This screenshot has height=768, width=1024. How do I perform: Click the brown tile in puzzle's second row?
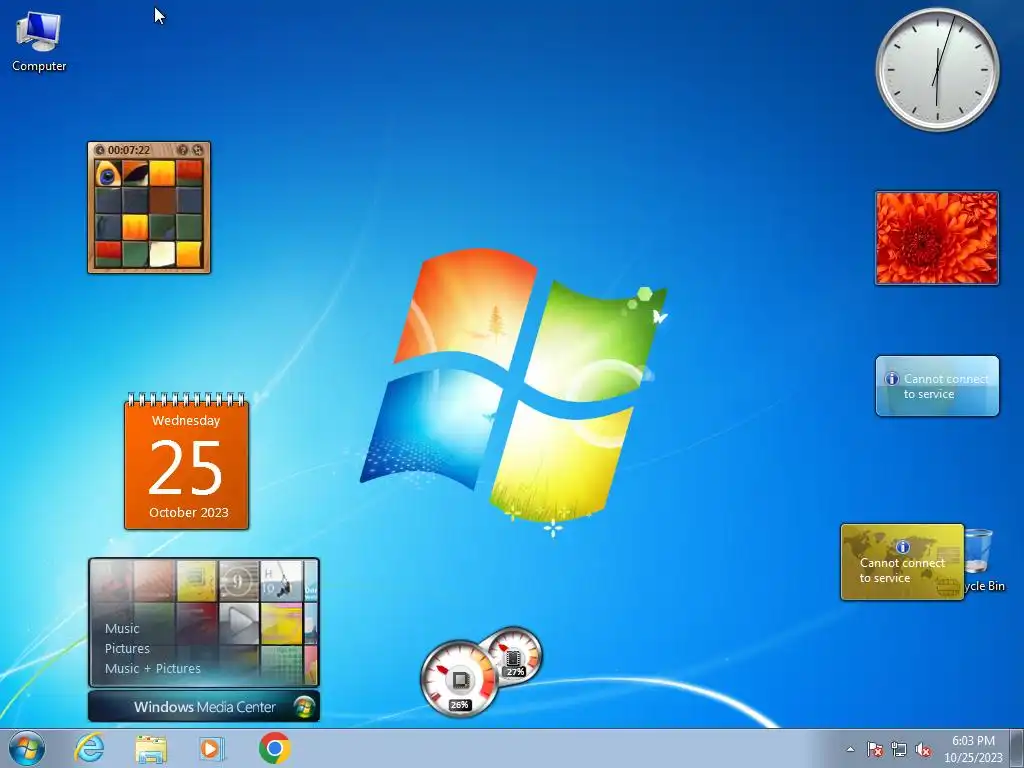pyautogui.click(x=162, y=200)
